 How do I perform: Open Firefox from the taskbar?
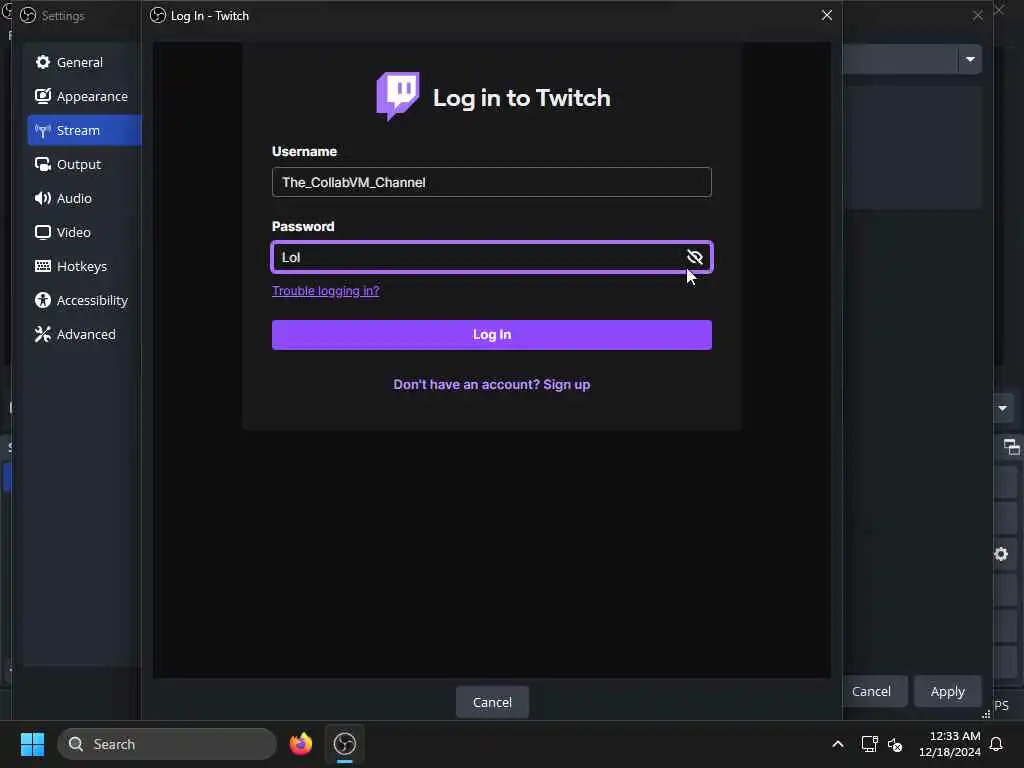click(300, 744)
